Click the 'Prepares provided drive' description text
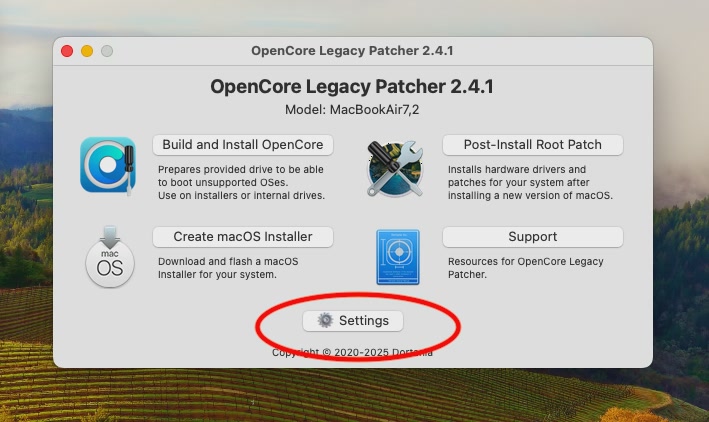Image resolution: width=709 pixels, height=422 pixels. [241, 182]
